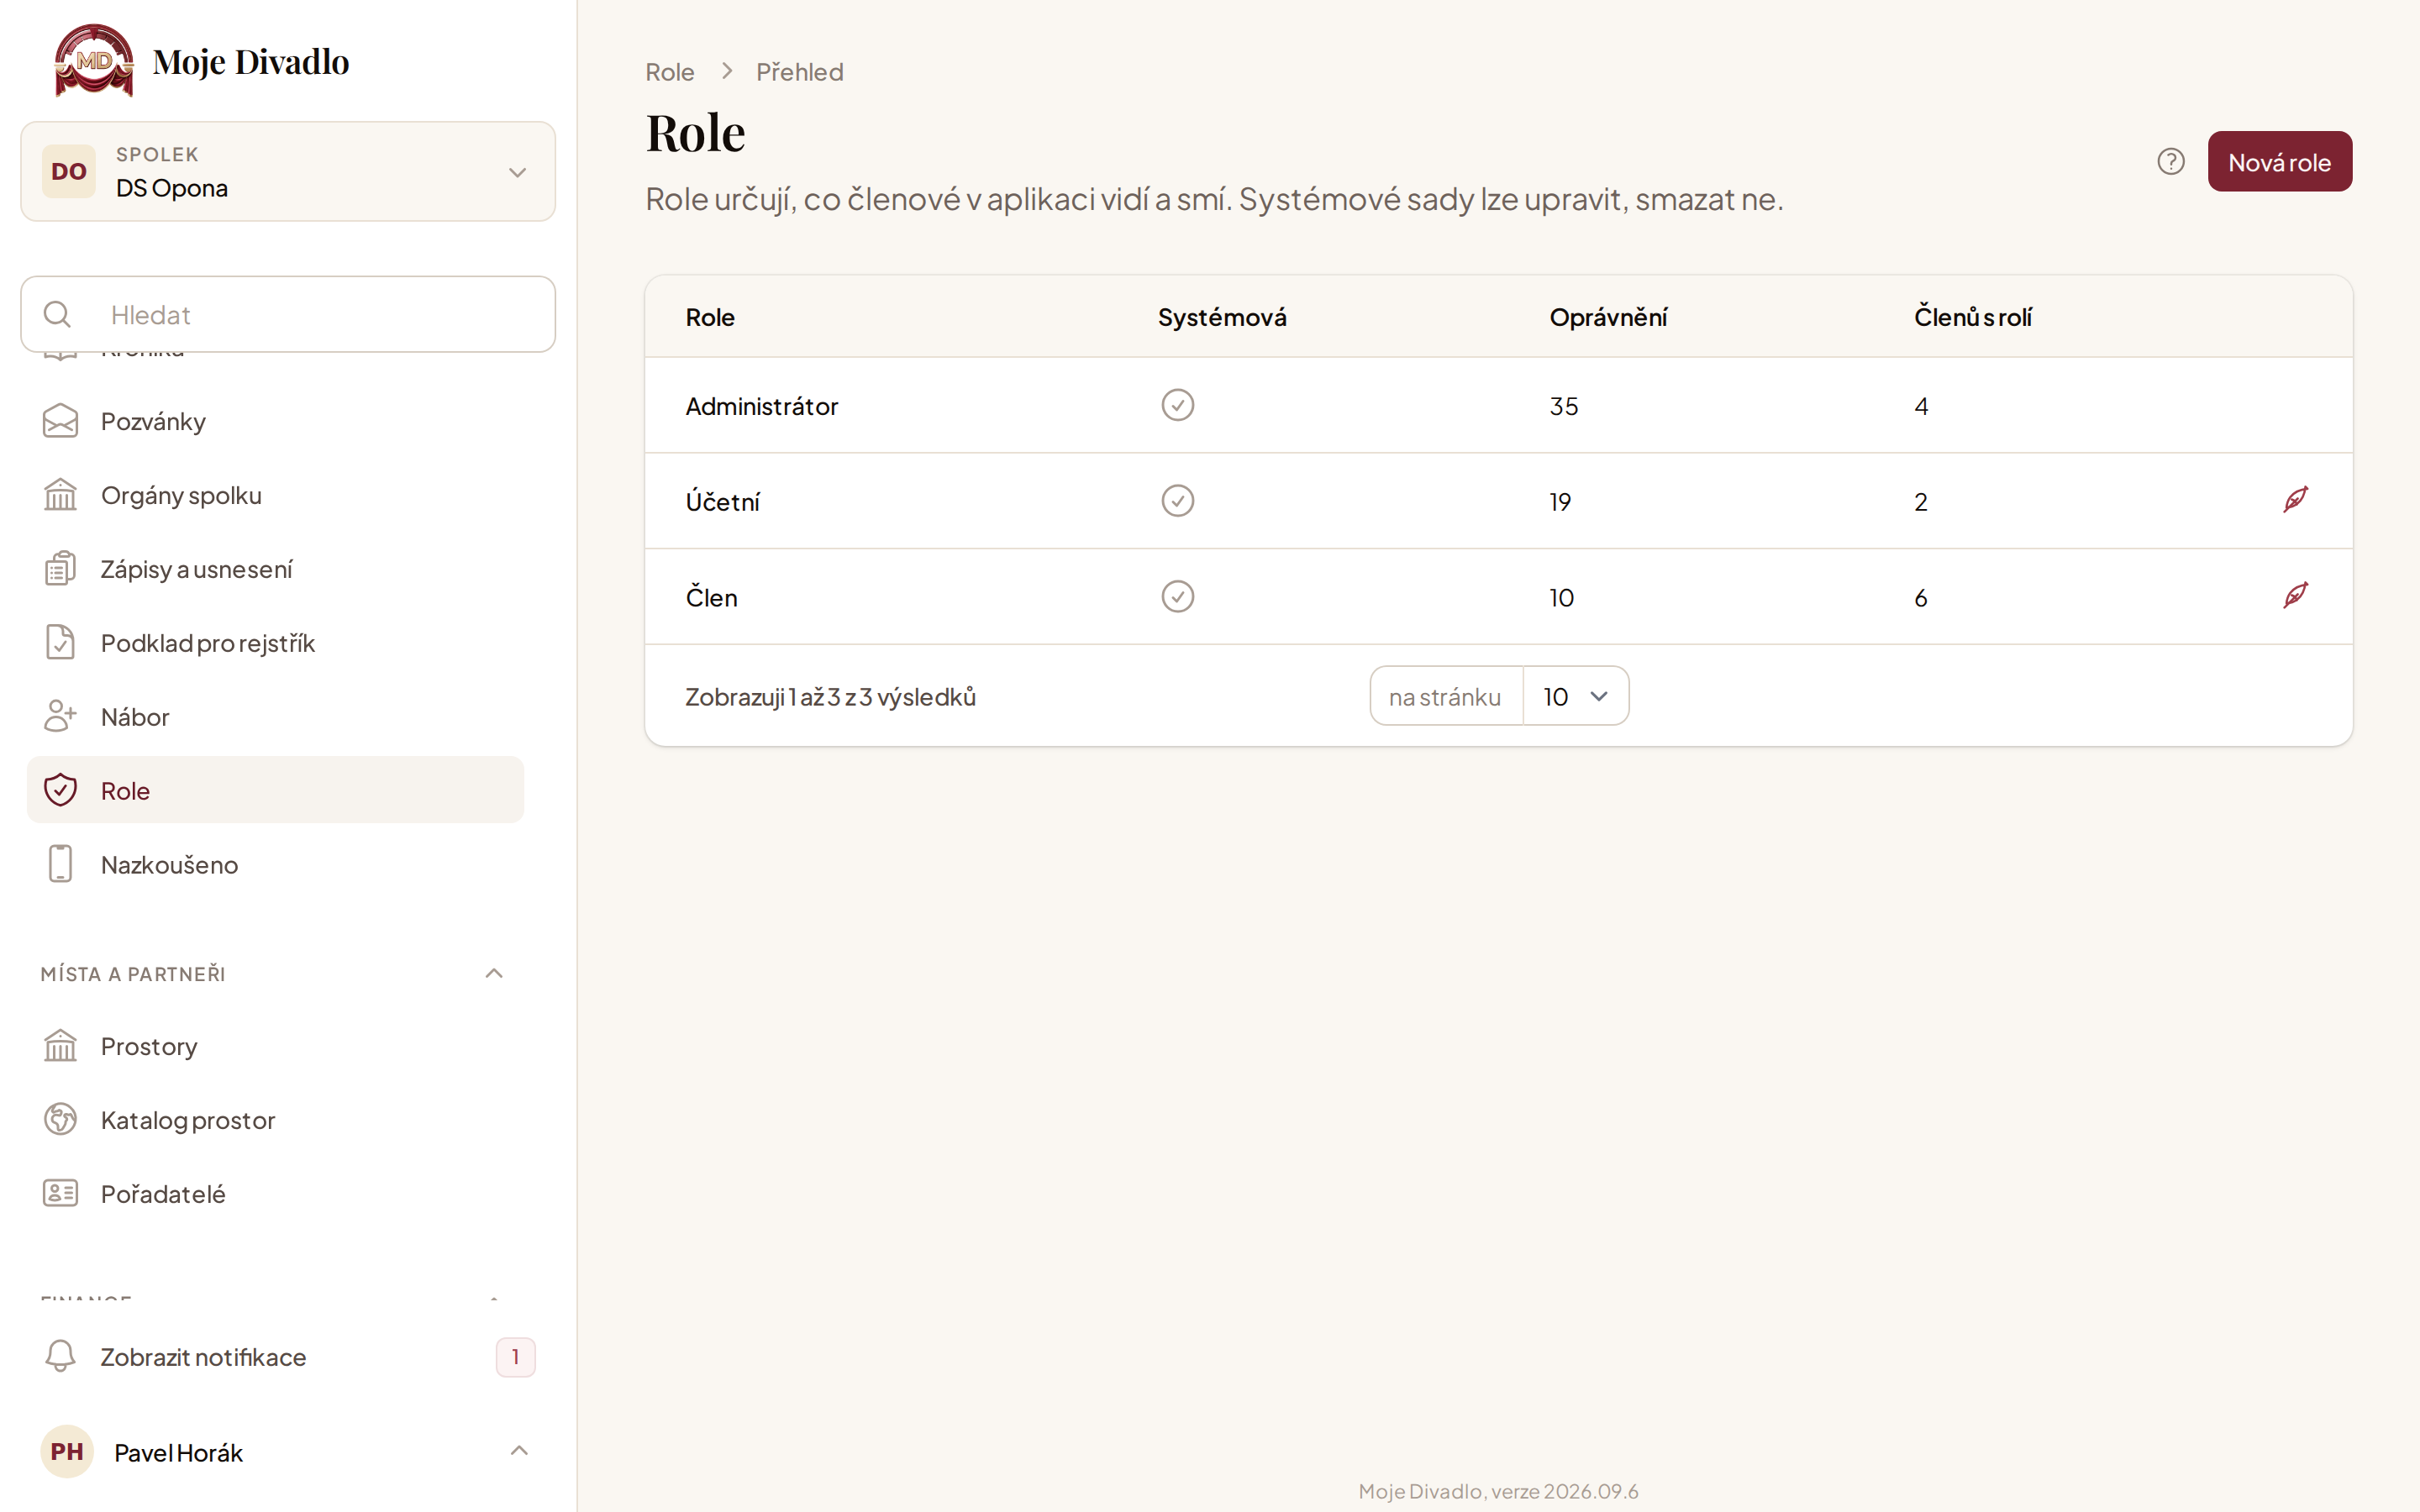Click the Prostory building icon

pyautogui.click(x=60, y=1046)
